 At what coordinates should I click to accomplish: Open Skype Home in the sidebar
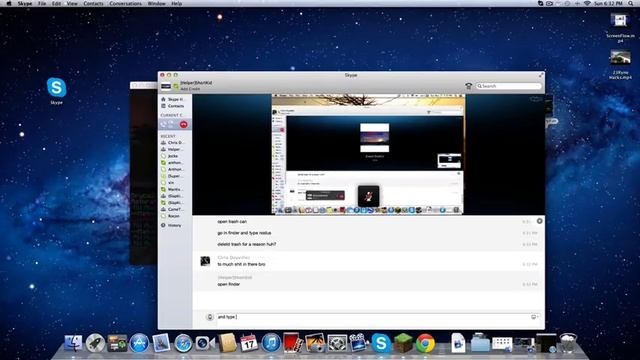(173, 99)
